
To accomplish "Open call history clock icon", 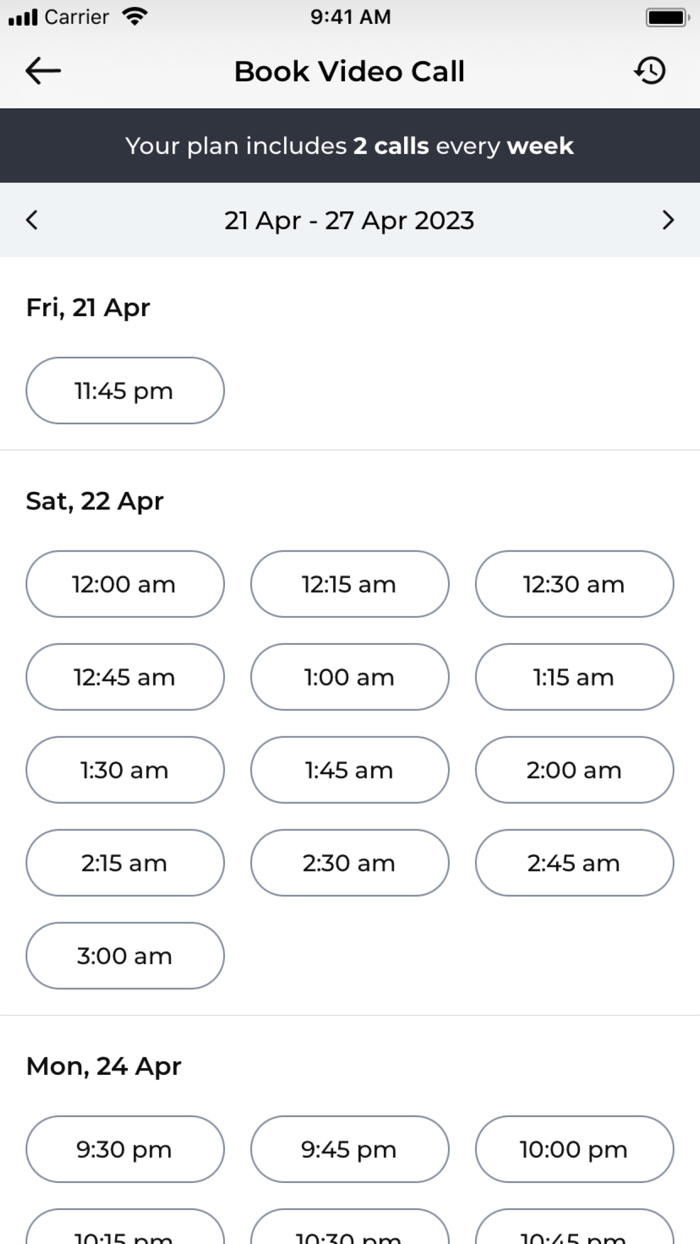I will (650, 71).
